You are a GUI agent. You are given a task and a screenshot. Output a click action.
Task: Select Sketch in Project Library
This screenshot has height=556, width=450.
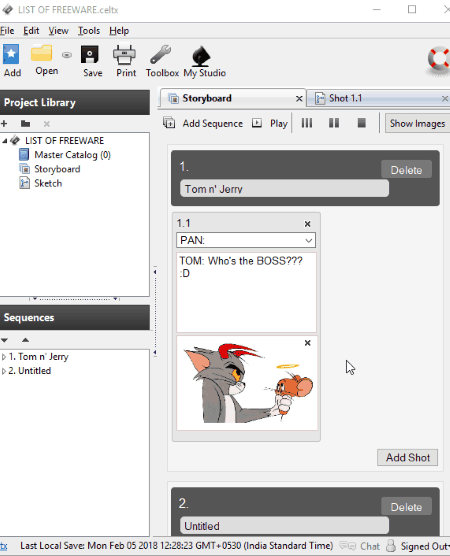[48, 183]
